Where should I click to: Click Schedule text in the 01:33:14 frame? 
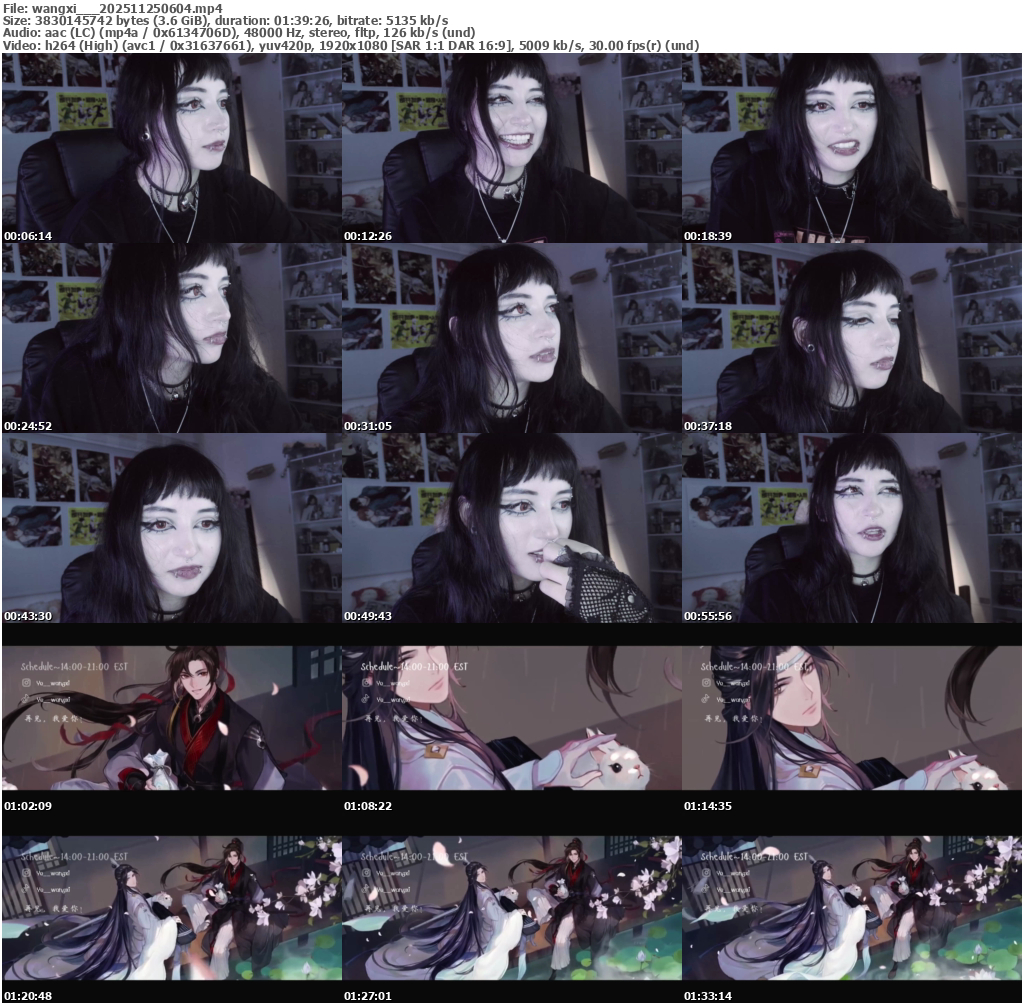(754, 856)
